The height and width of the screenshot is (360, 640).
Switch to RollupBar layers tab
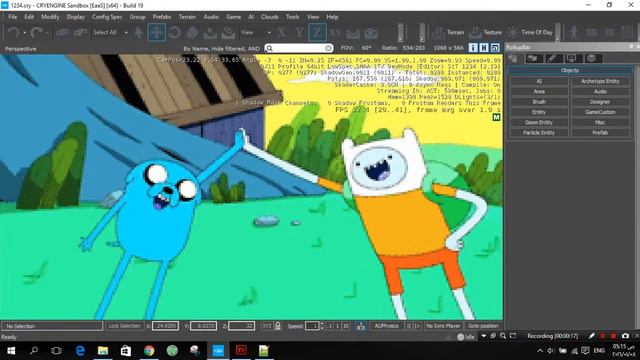[591, 59]
